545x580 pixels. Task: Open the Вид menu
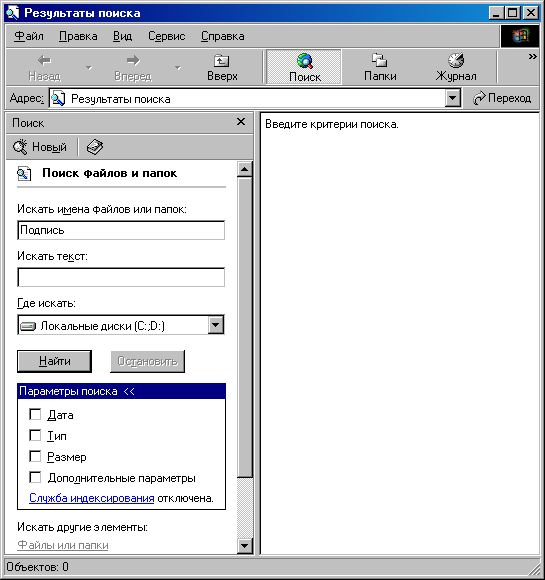click(122, 36)
